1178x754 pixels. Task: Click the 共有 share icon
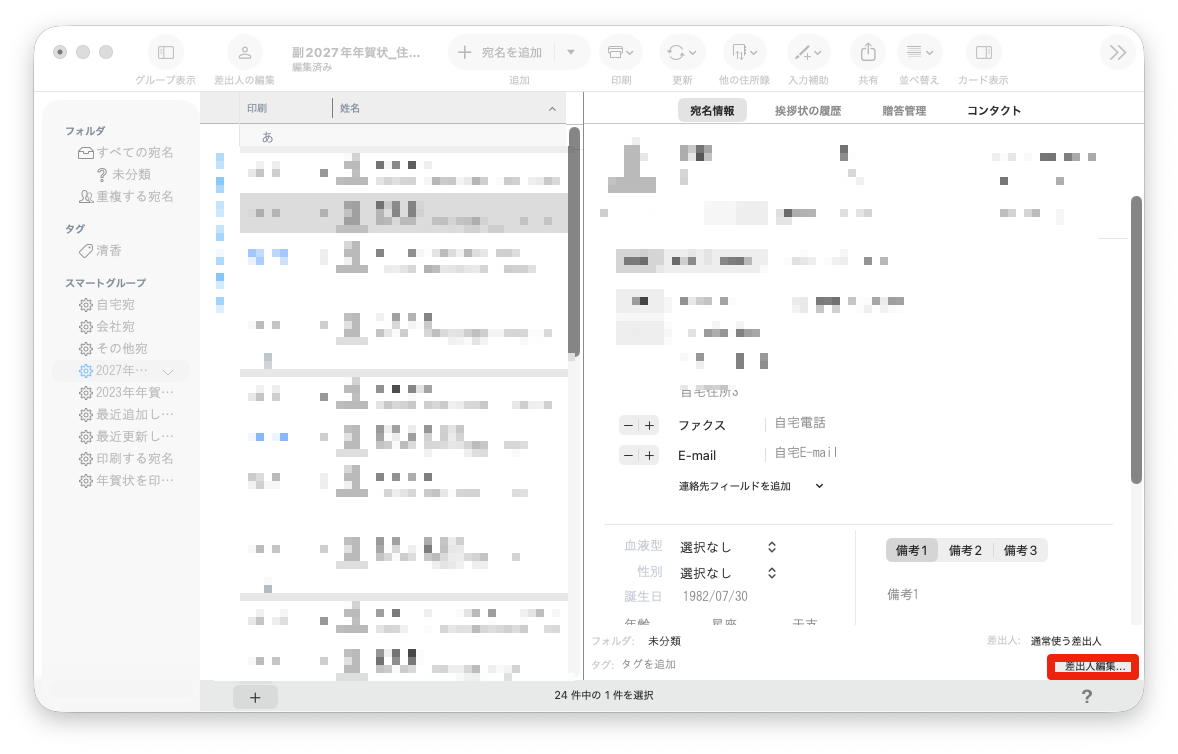point(868,53)
